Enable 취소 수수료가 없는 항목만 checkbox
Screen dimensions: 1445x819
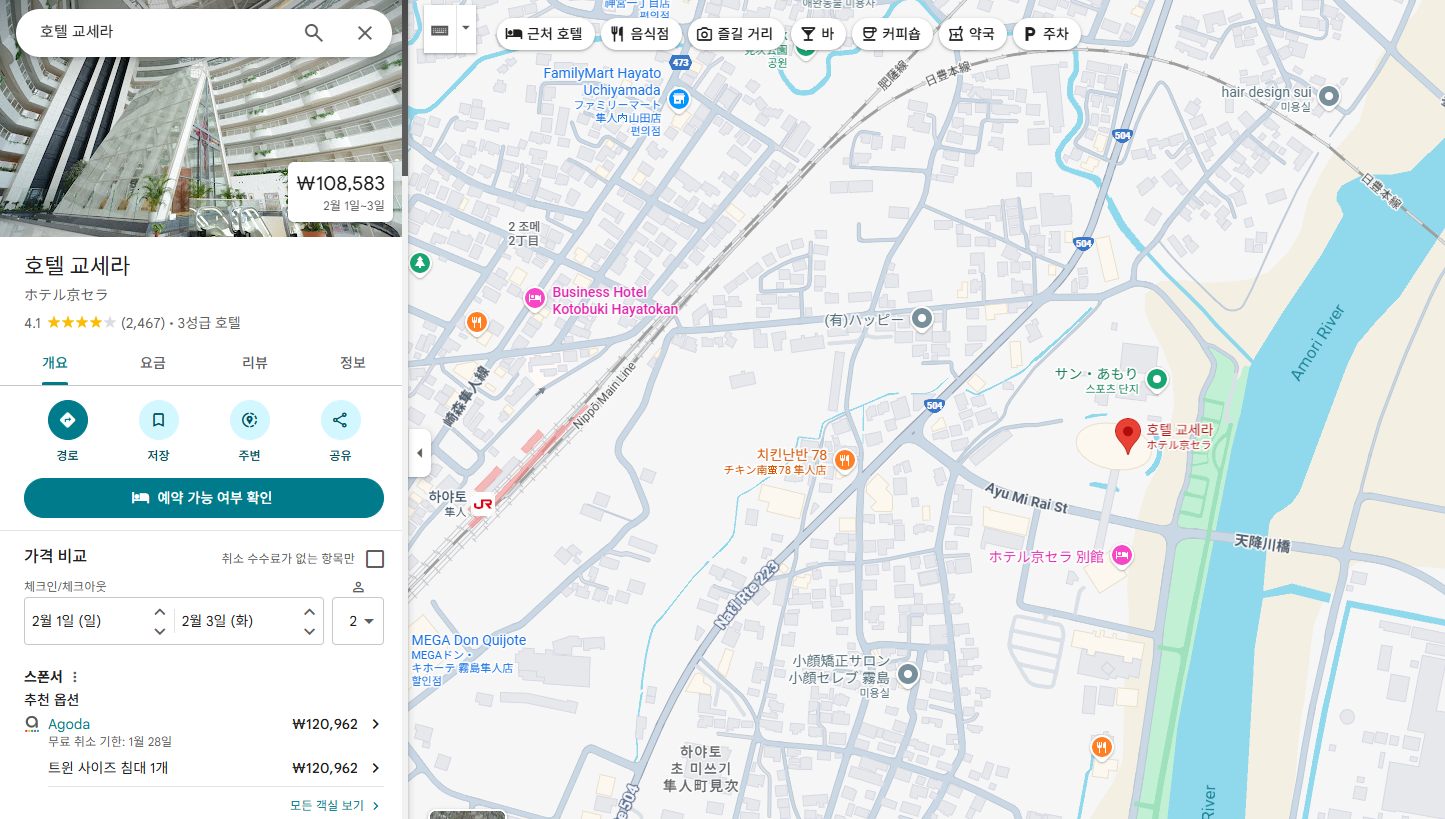[375, 559]
